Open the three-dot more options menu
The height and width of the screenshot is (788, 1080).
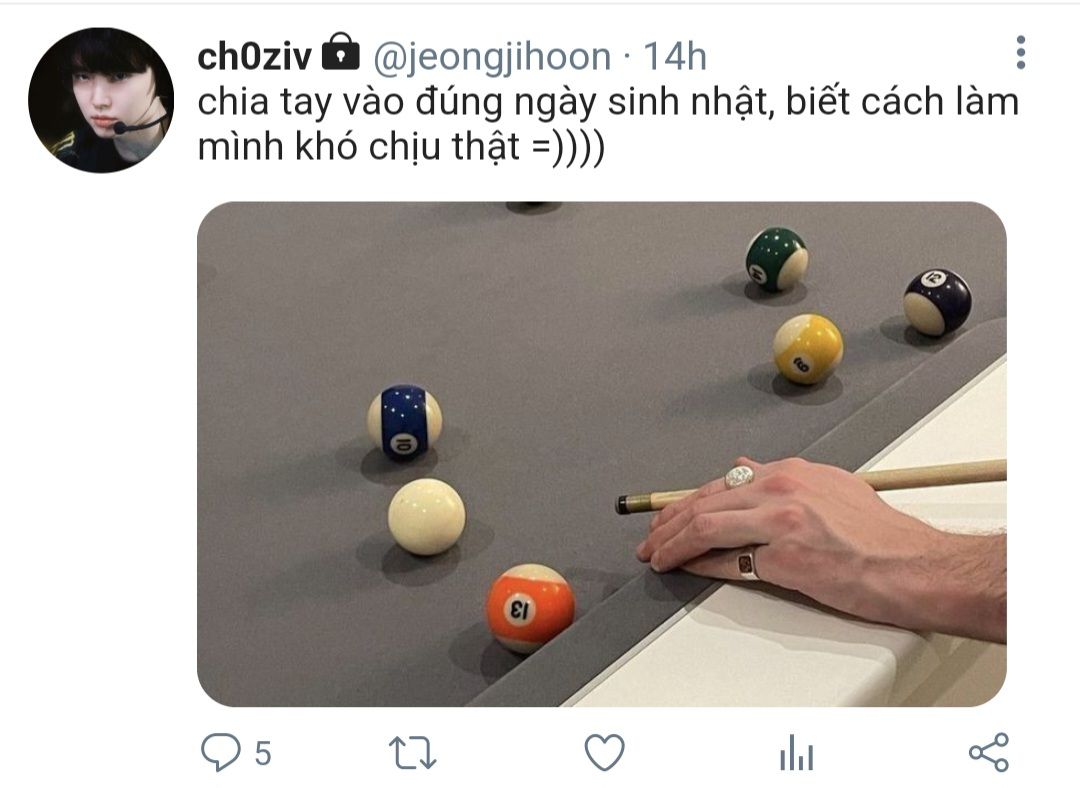pos(1020,52)
